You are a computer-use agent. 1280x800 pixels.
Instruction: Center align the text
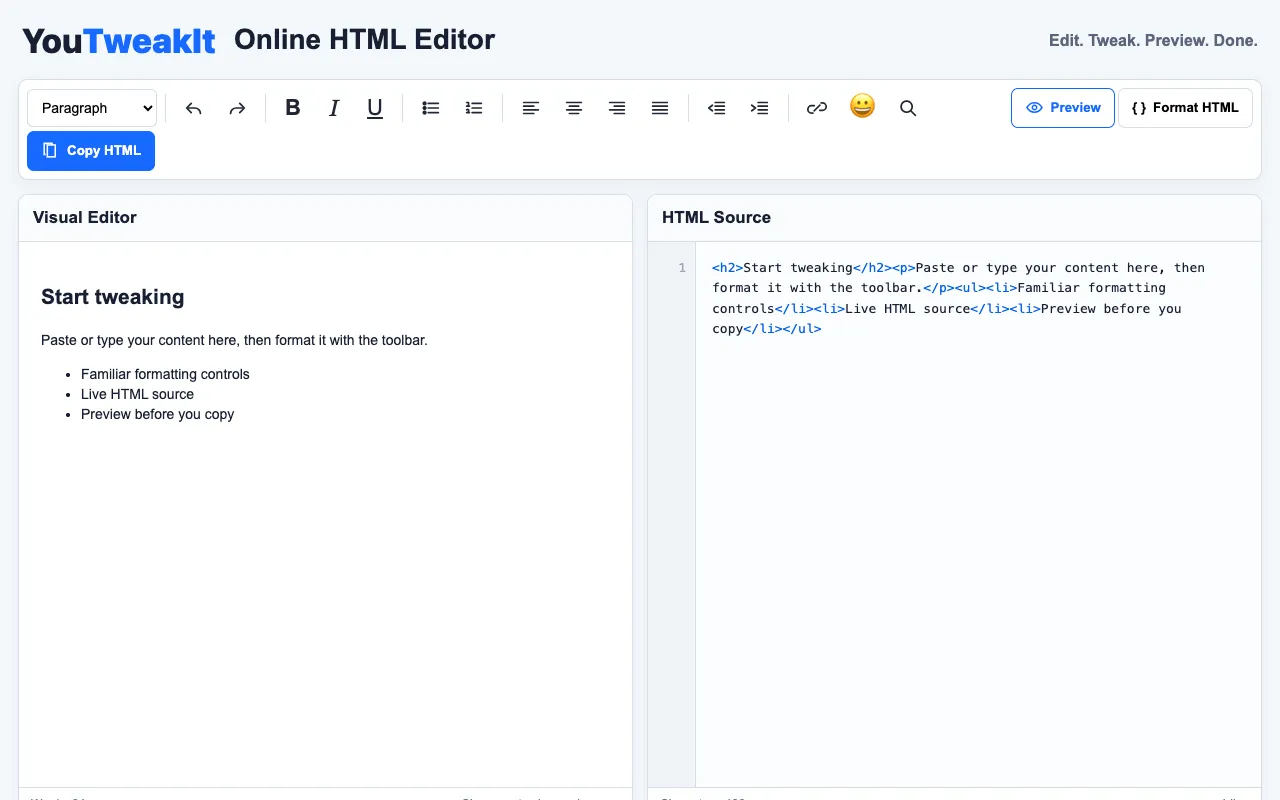(574, 108)
